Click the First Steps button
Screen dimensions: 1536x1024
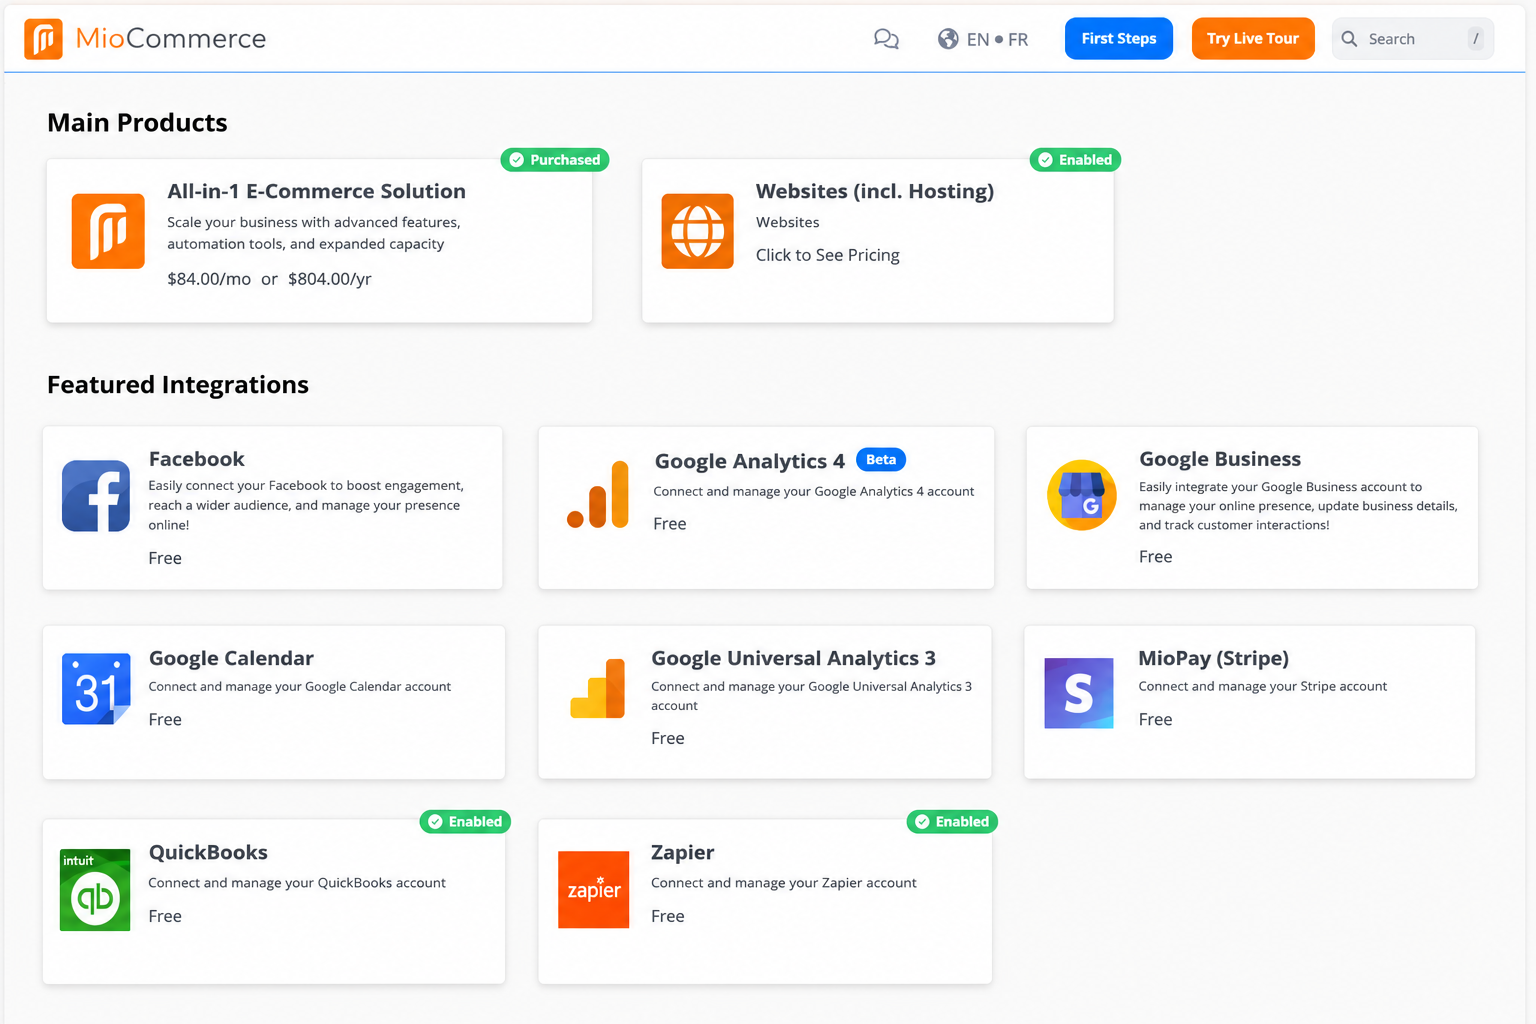pos(1119,39)
